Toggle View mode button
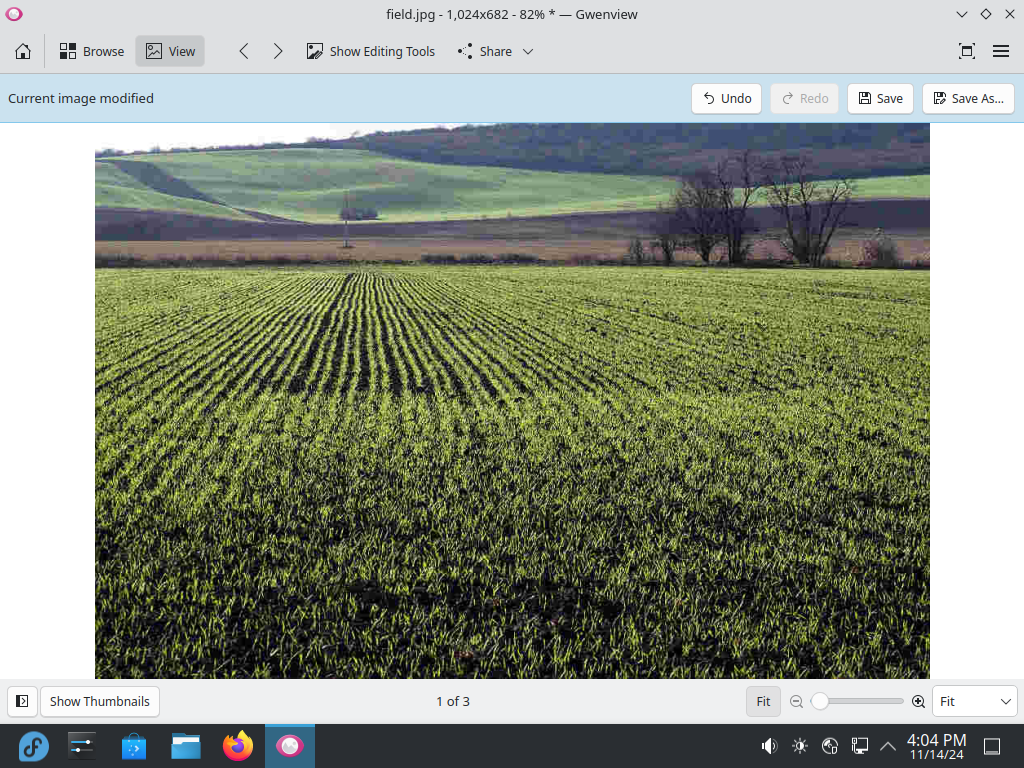1024x768 pixels. pyautogui.click(x=170, y=51)
